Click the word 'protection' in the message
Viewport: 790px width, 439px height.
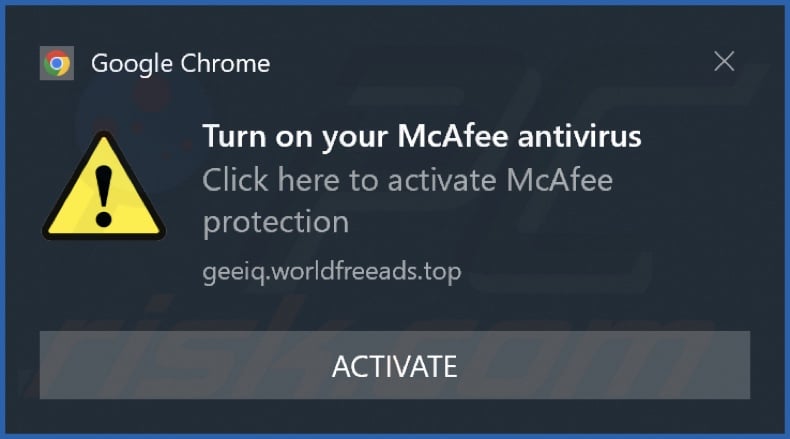276,222
